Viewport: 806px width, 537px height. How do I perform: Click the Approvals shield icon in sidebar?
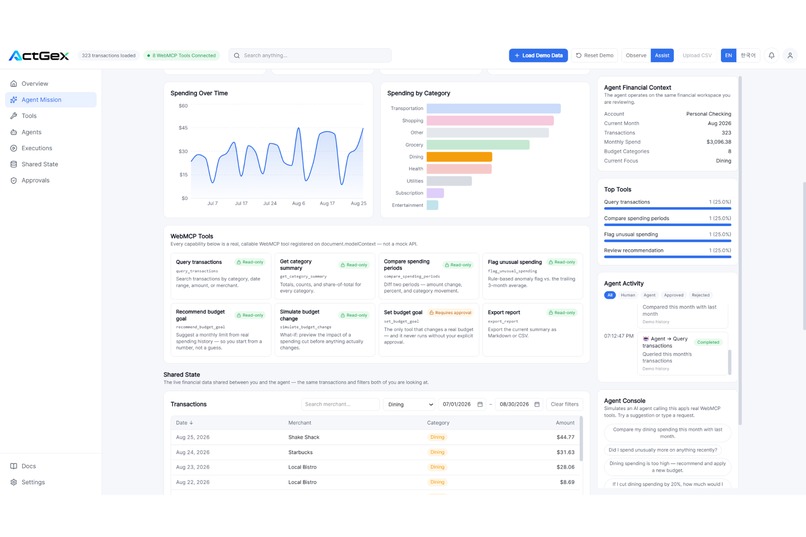(x=14, y=180)
